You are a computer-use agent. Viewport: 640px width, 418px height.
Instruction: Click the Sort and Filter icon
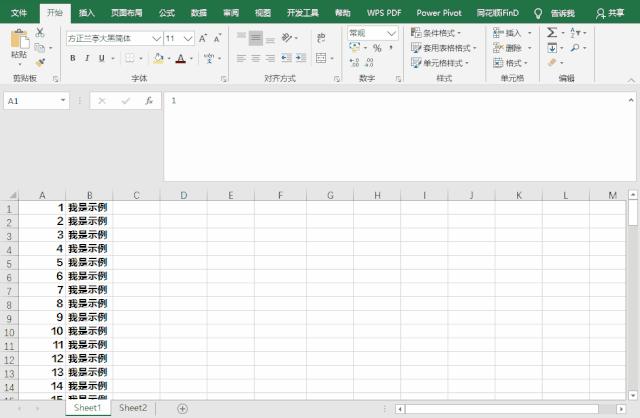[x=576, y=33]
